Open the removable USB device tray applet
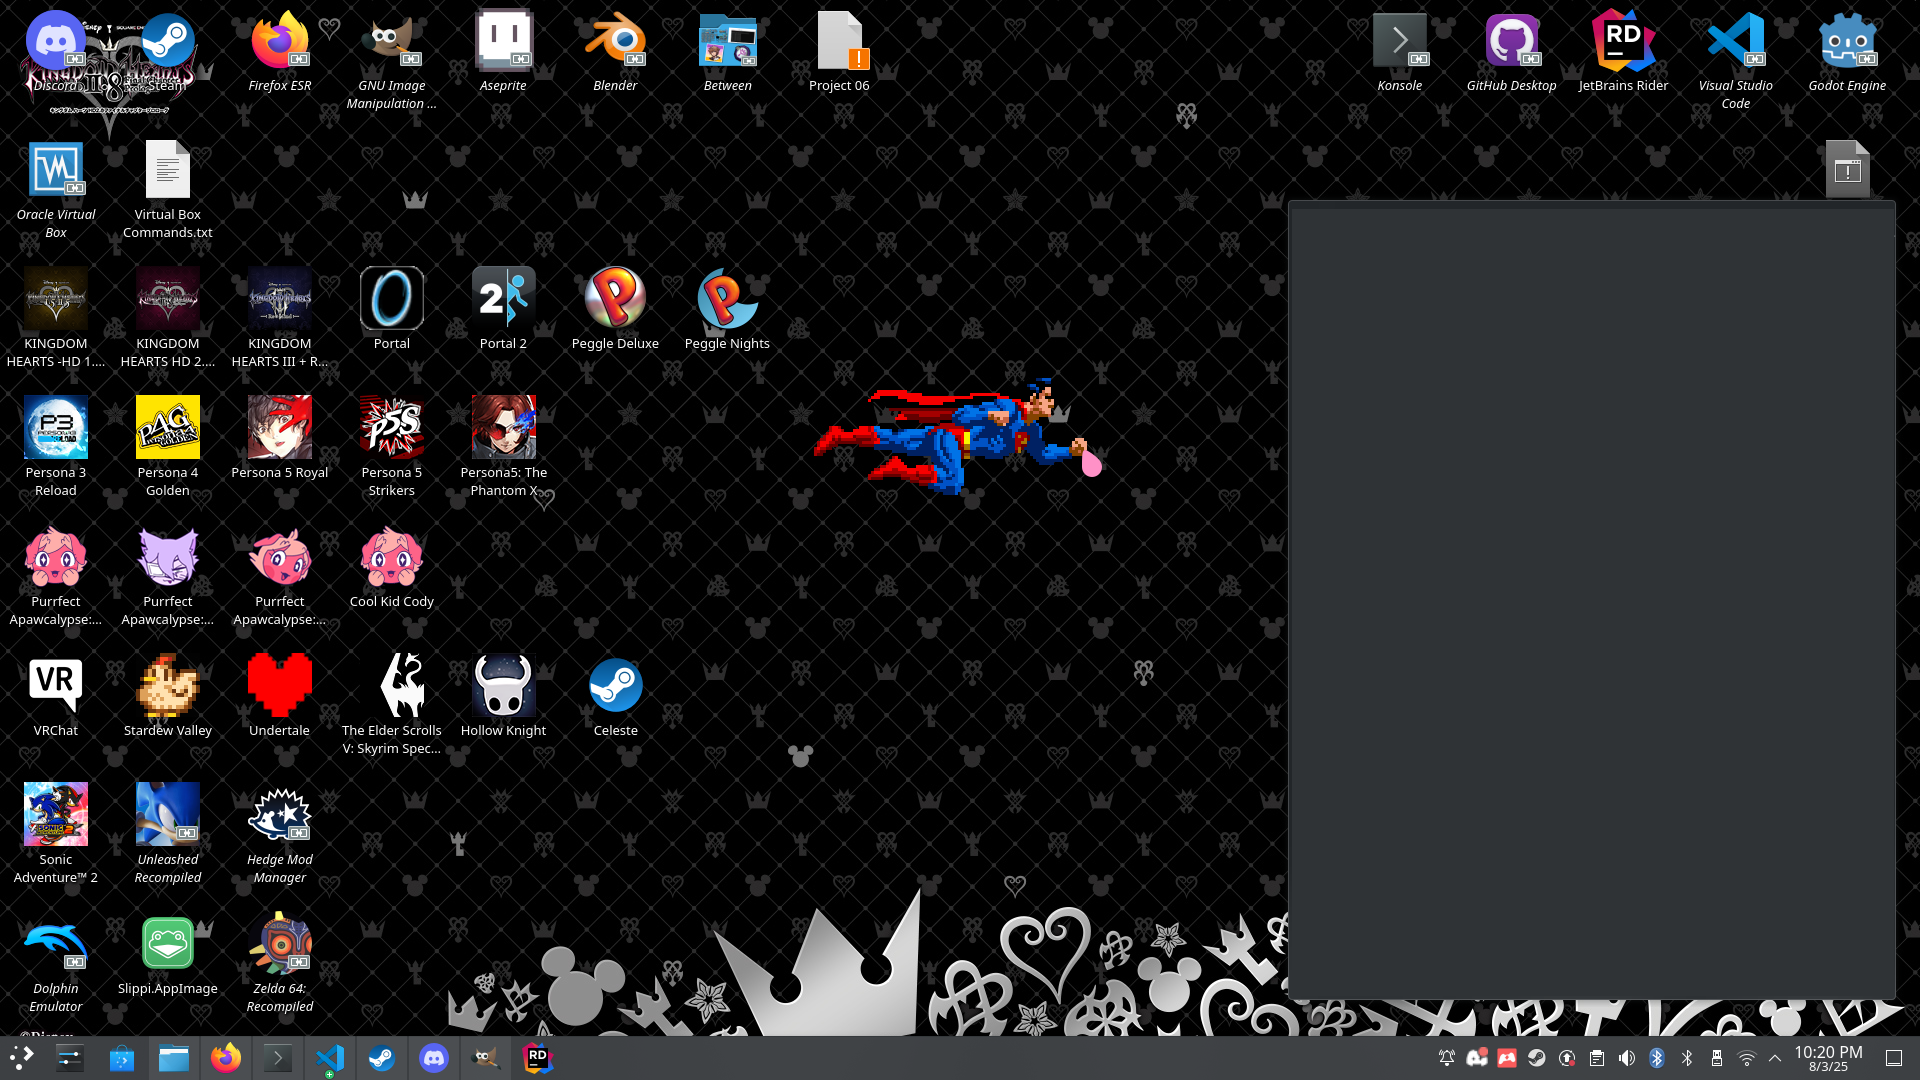 [x=1717, y=1058]
